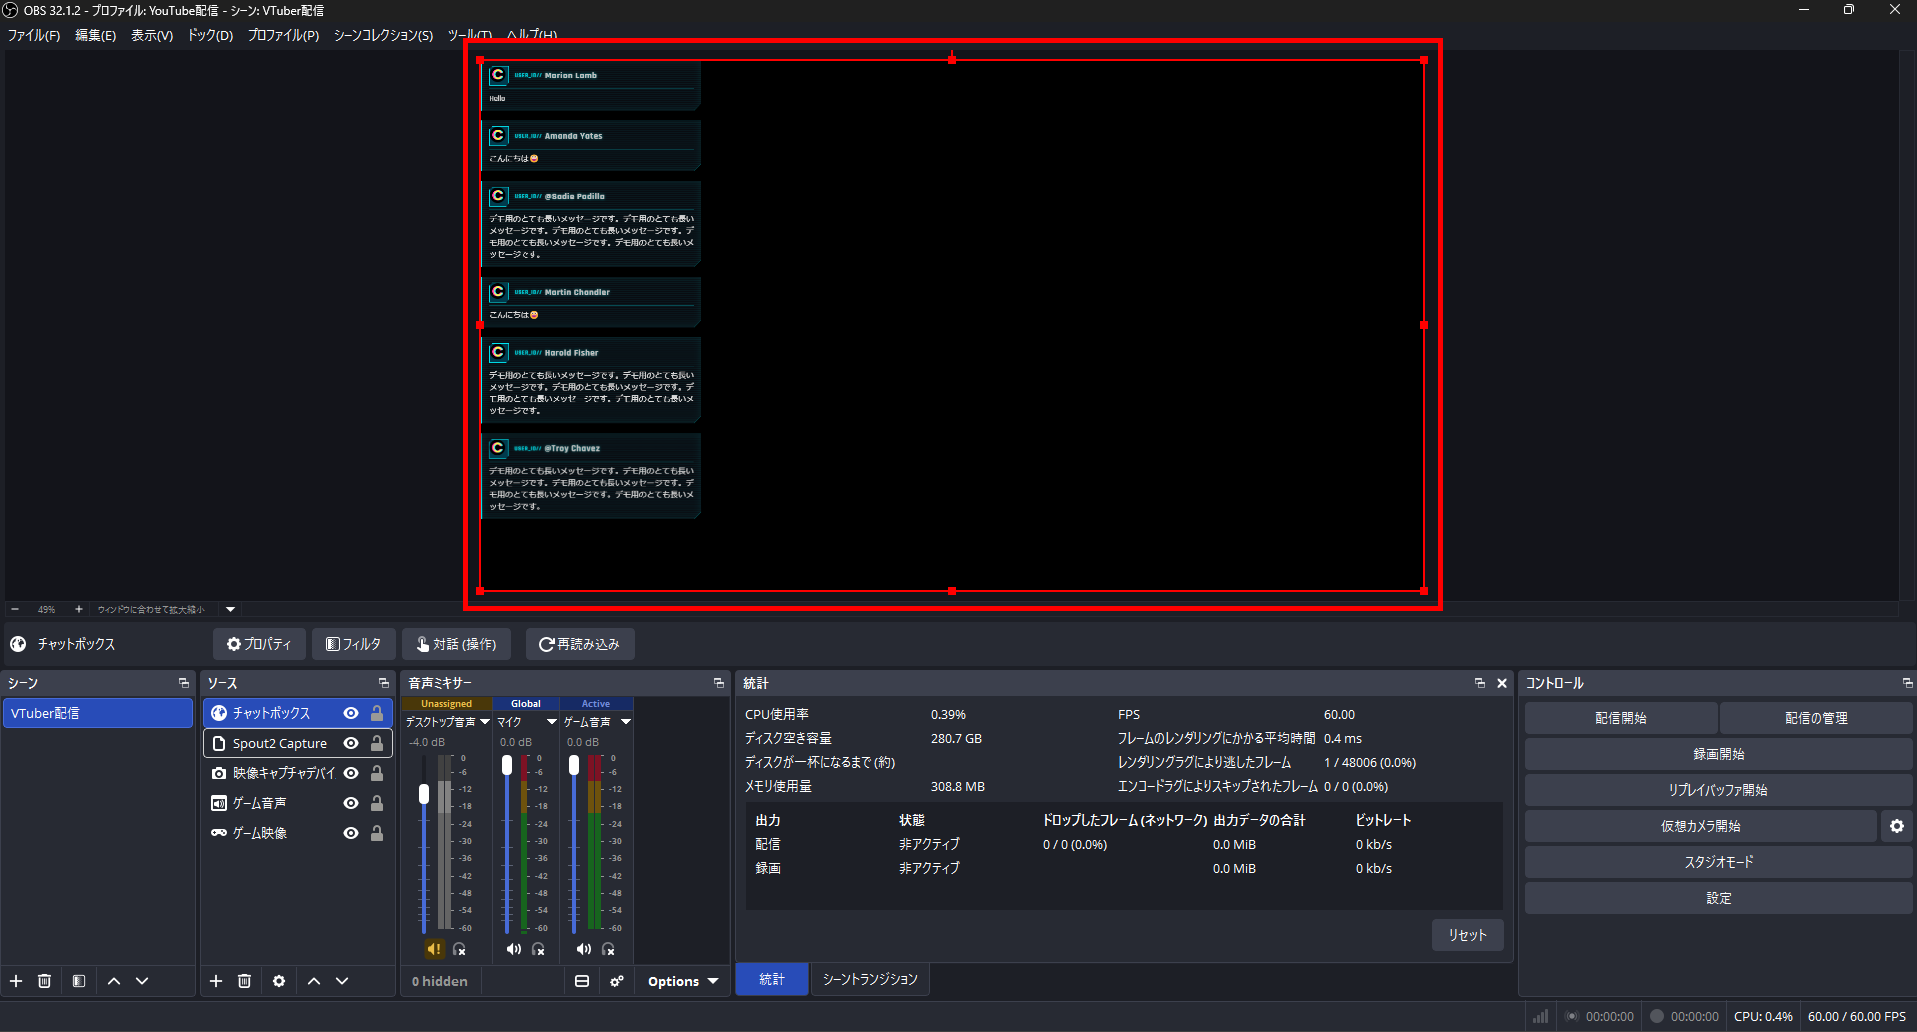
Task: Expand ゲーム音声 channel options dropdown
Action: coord(626,722)
